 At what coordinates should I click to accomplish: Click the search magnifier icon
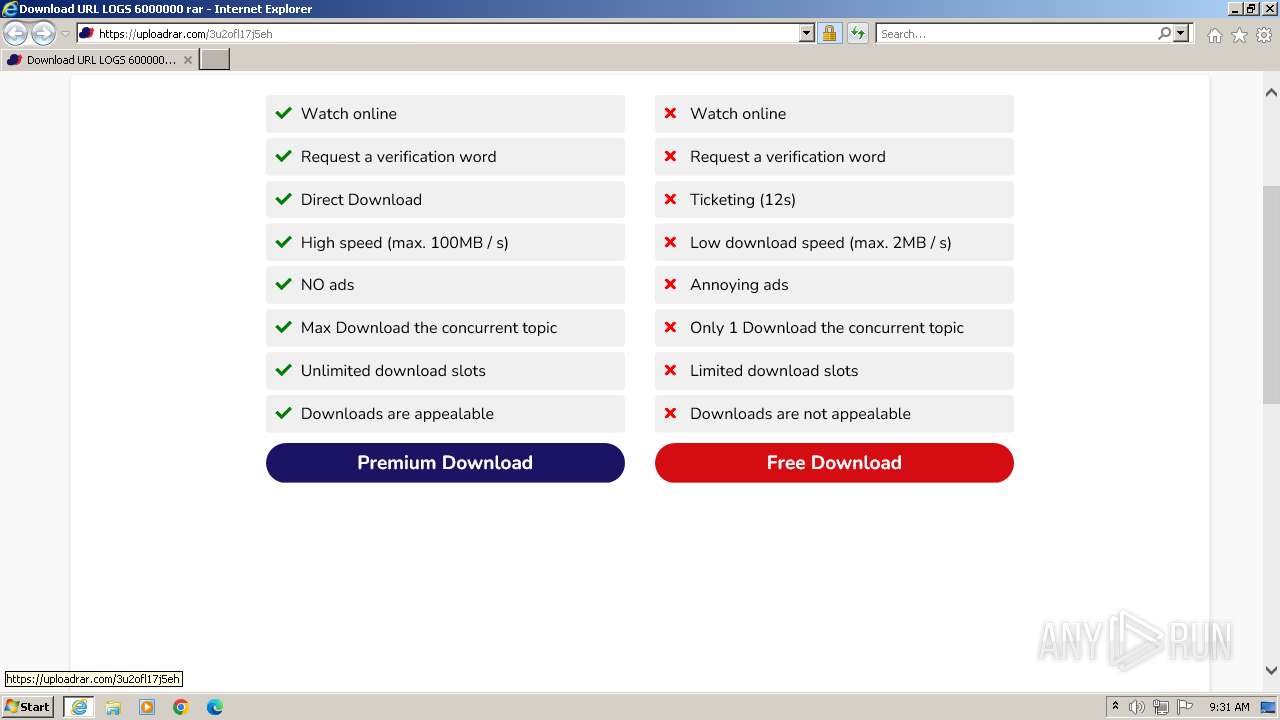coord(1164,34)
